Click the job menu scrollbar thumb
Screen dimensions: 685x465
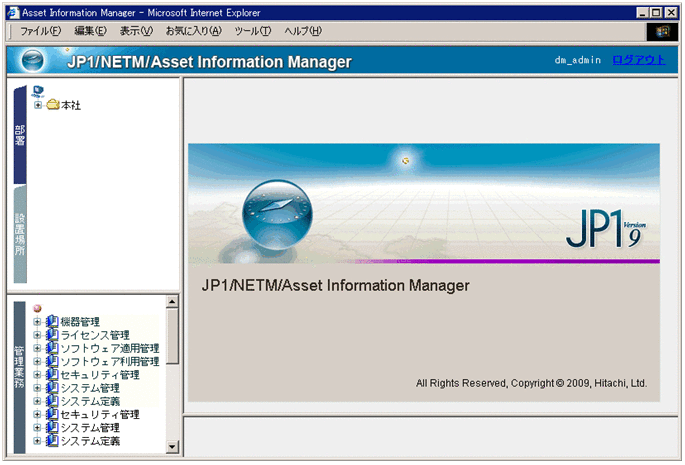click(x=172, y=336)
